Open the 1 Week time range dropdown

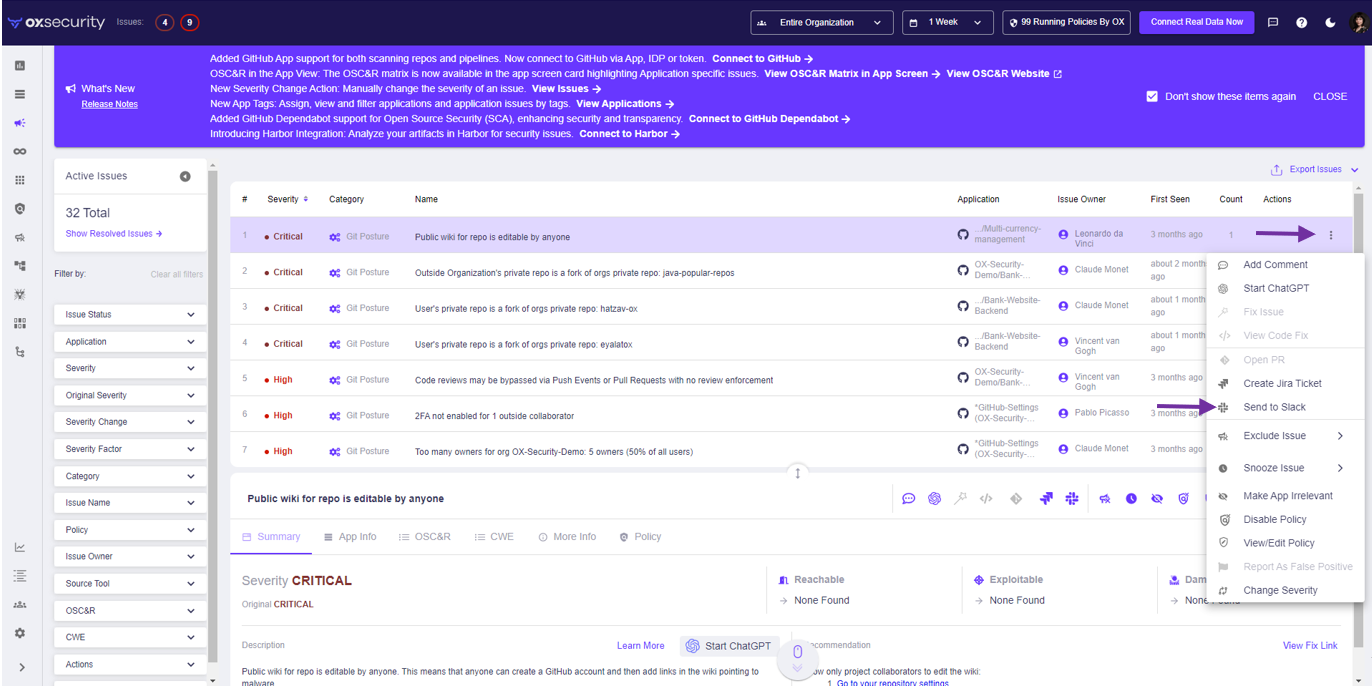[947, 22]
